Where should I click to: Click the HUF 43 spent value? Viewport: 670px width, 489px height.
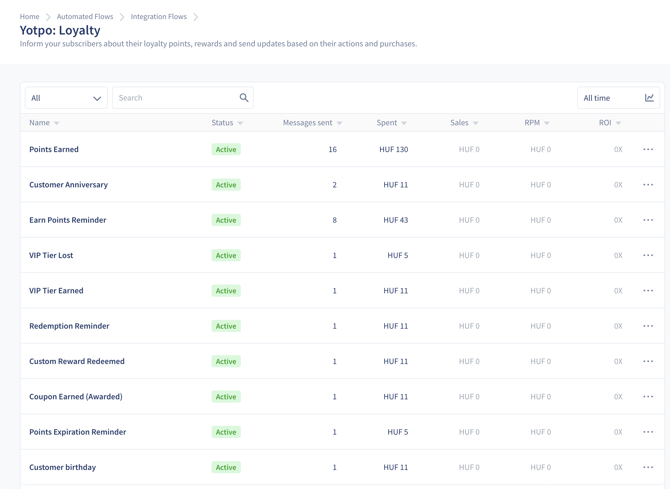click(x=396, y=220)
